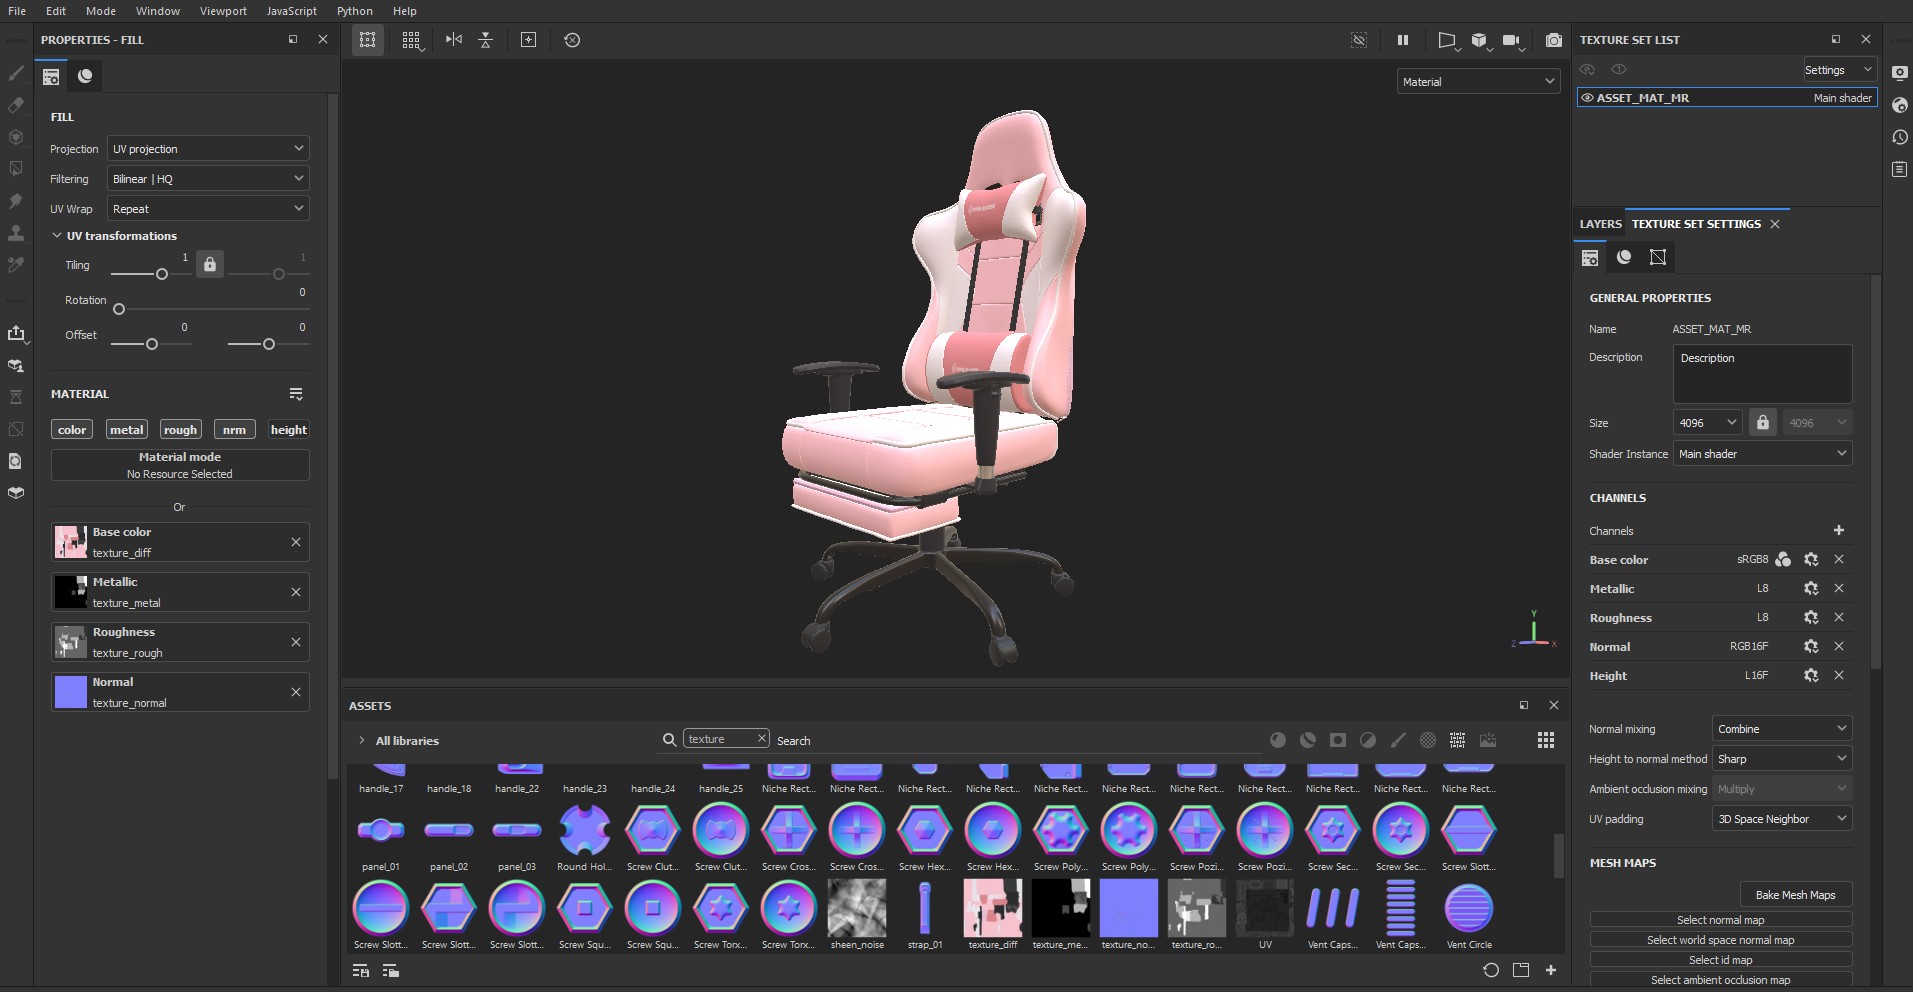Image resolution: width=1913 pixels, height=992 pixels.
Task: Select the Paint brush tool
Action: tap(16, 74)
